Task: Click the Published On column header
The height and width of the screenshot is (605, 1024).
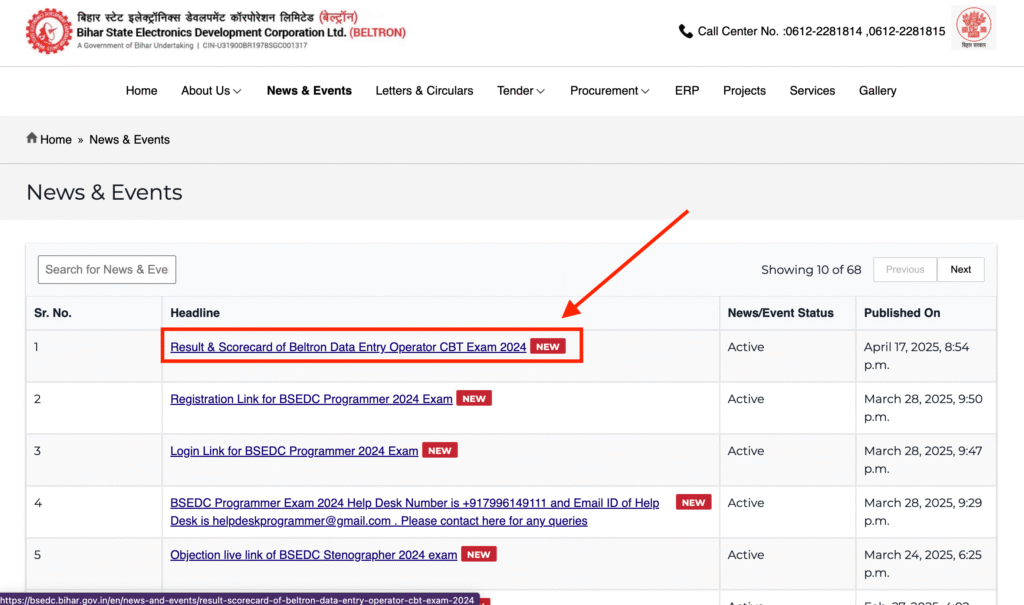Action: point(902,313)
